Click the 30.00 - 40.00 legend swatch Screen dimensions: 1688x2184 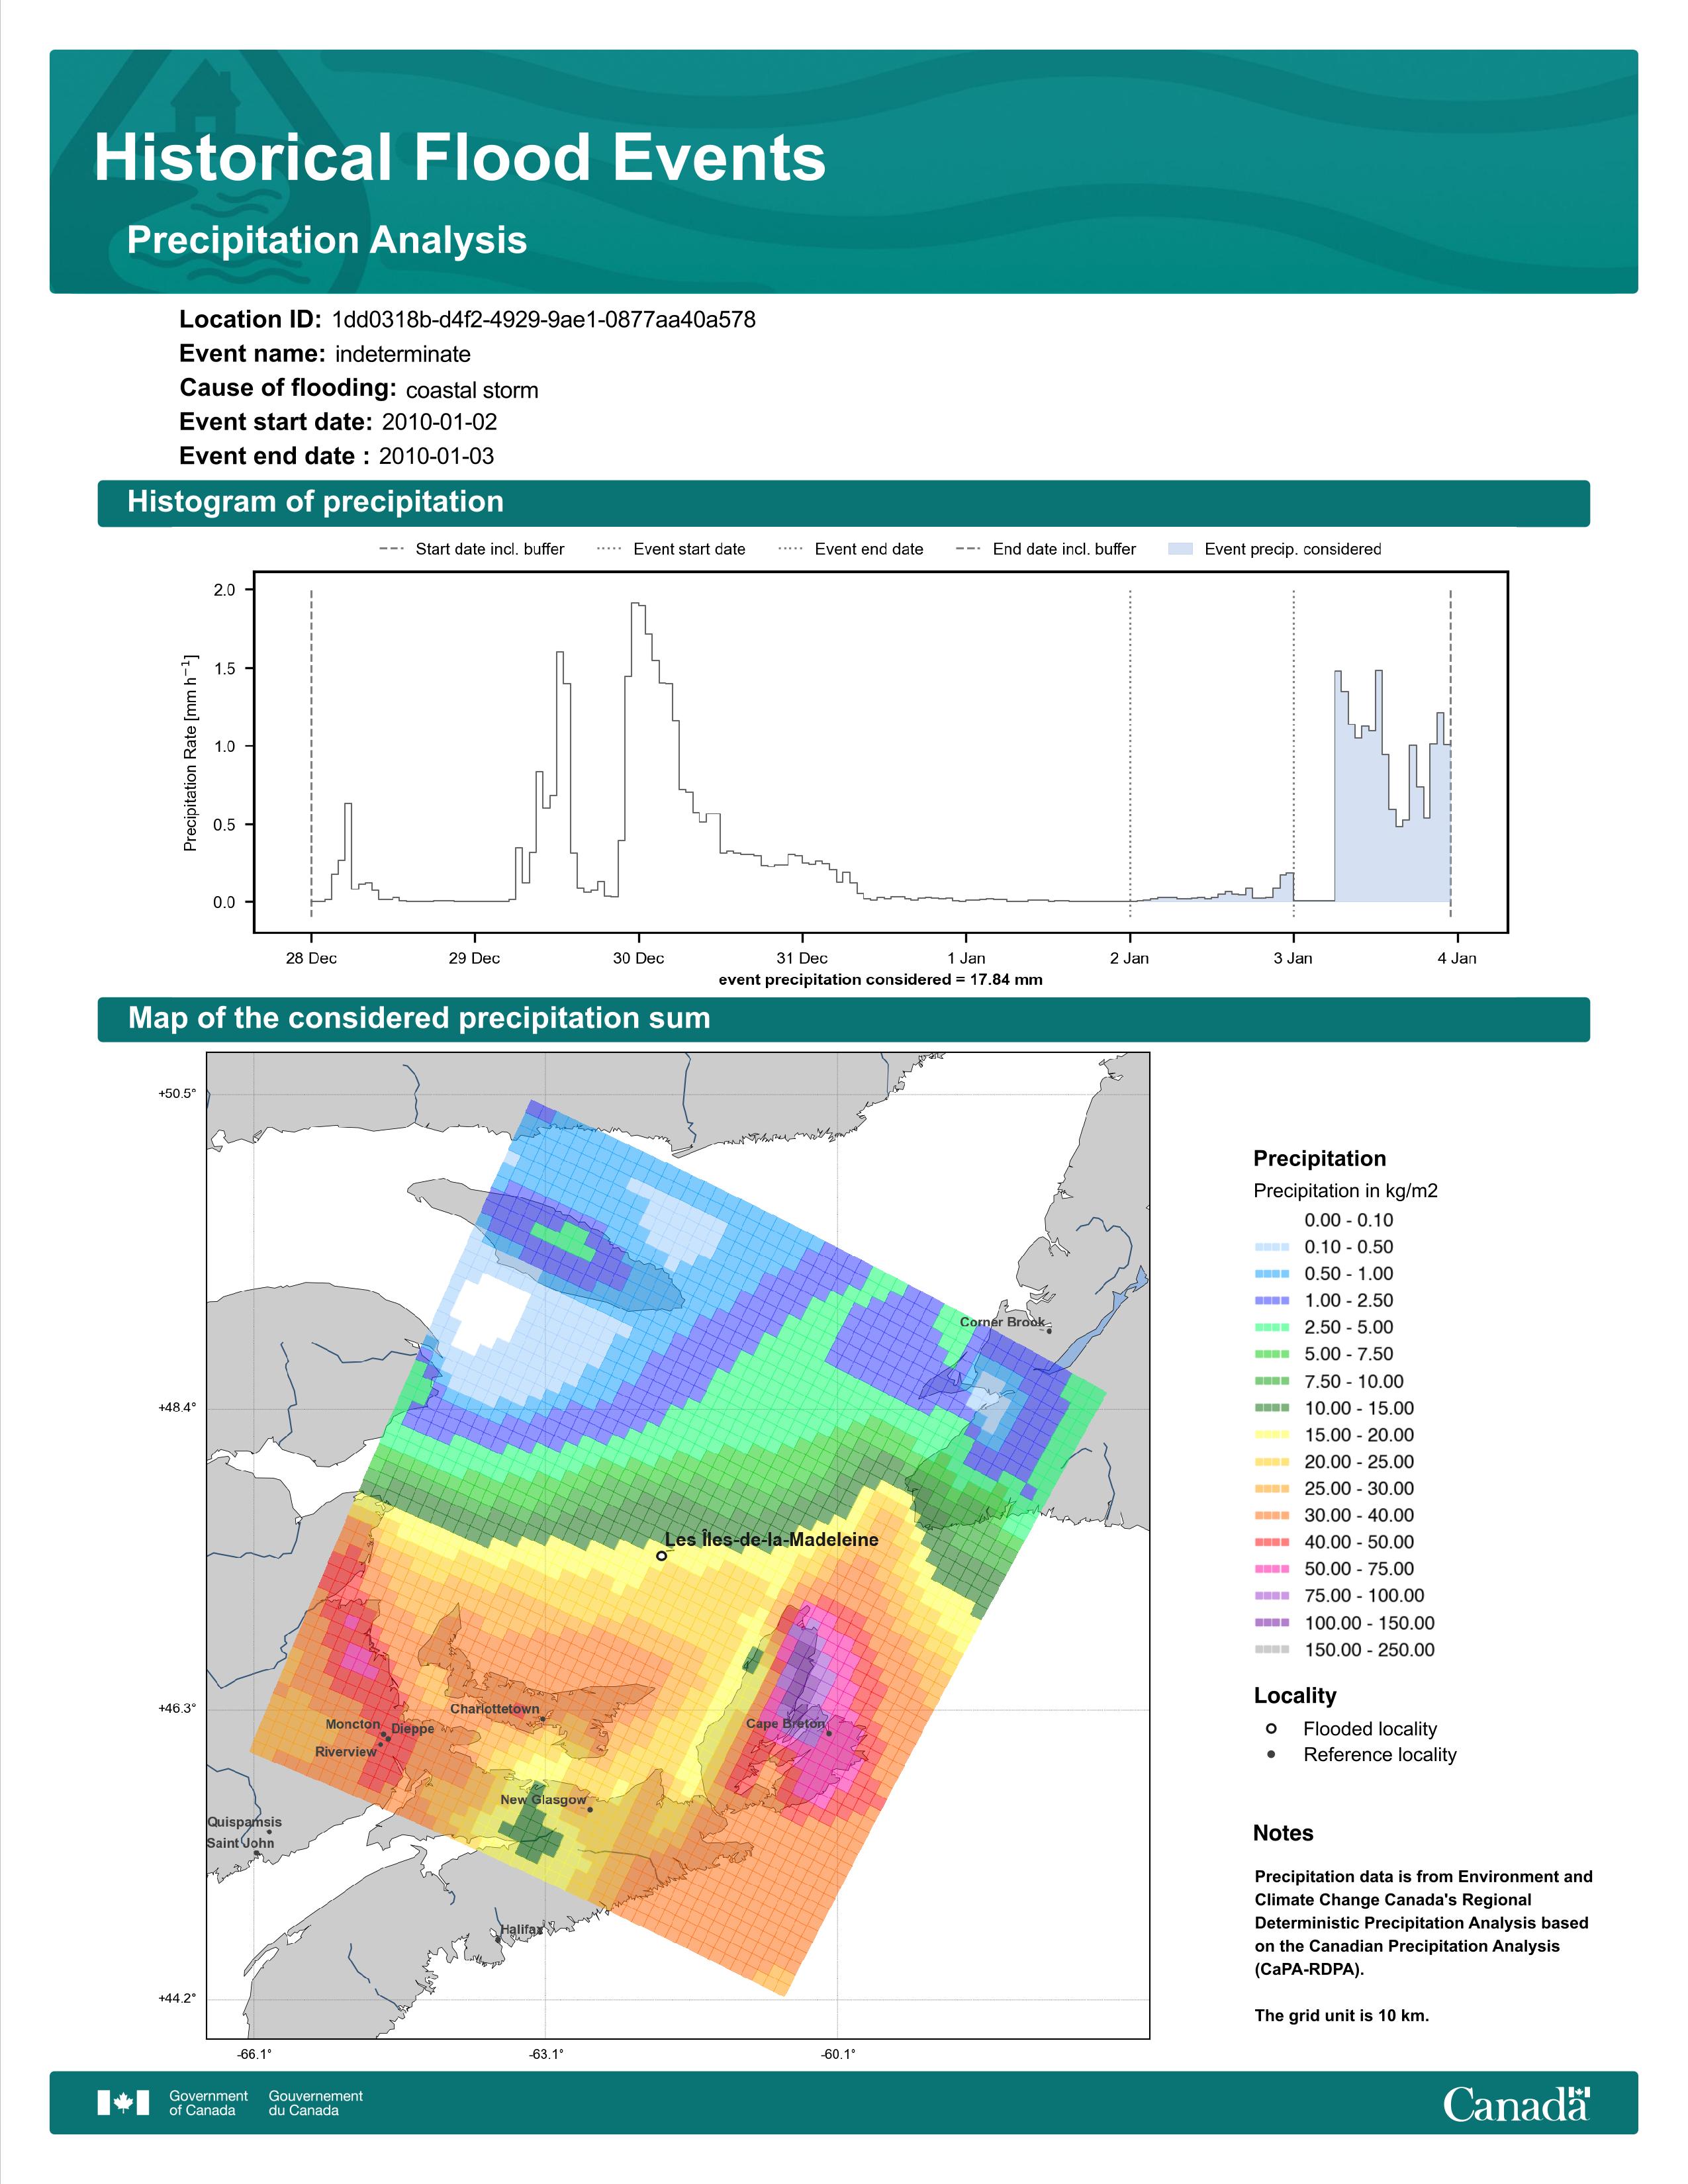tap(1271, 1516)
